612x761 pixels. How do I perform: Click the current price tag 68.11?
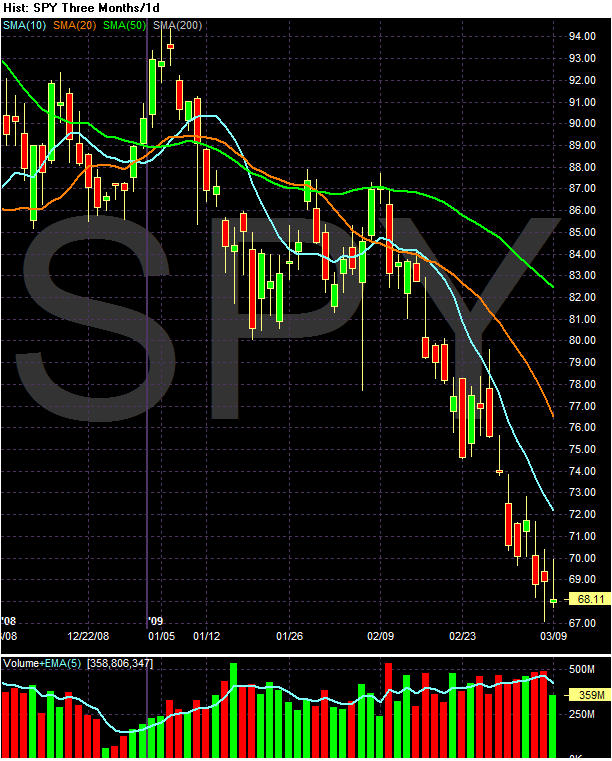[x=590, y=599]
